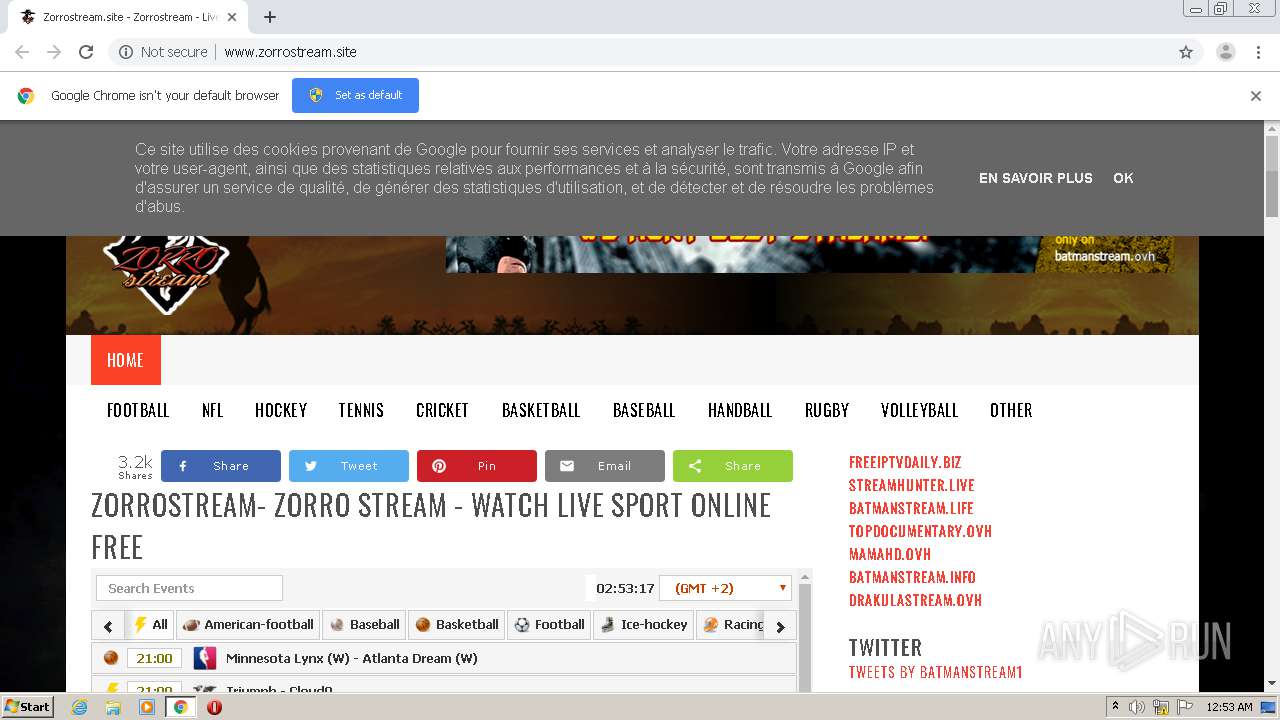The height and width of the screenshot is (720, 1280).
Task: Open the system tray volume icon
Action: coord(1137,707)
